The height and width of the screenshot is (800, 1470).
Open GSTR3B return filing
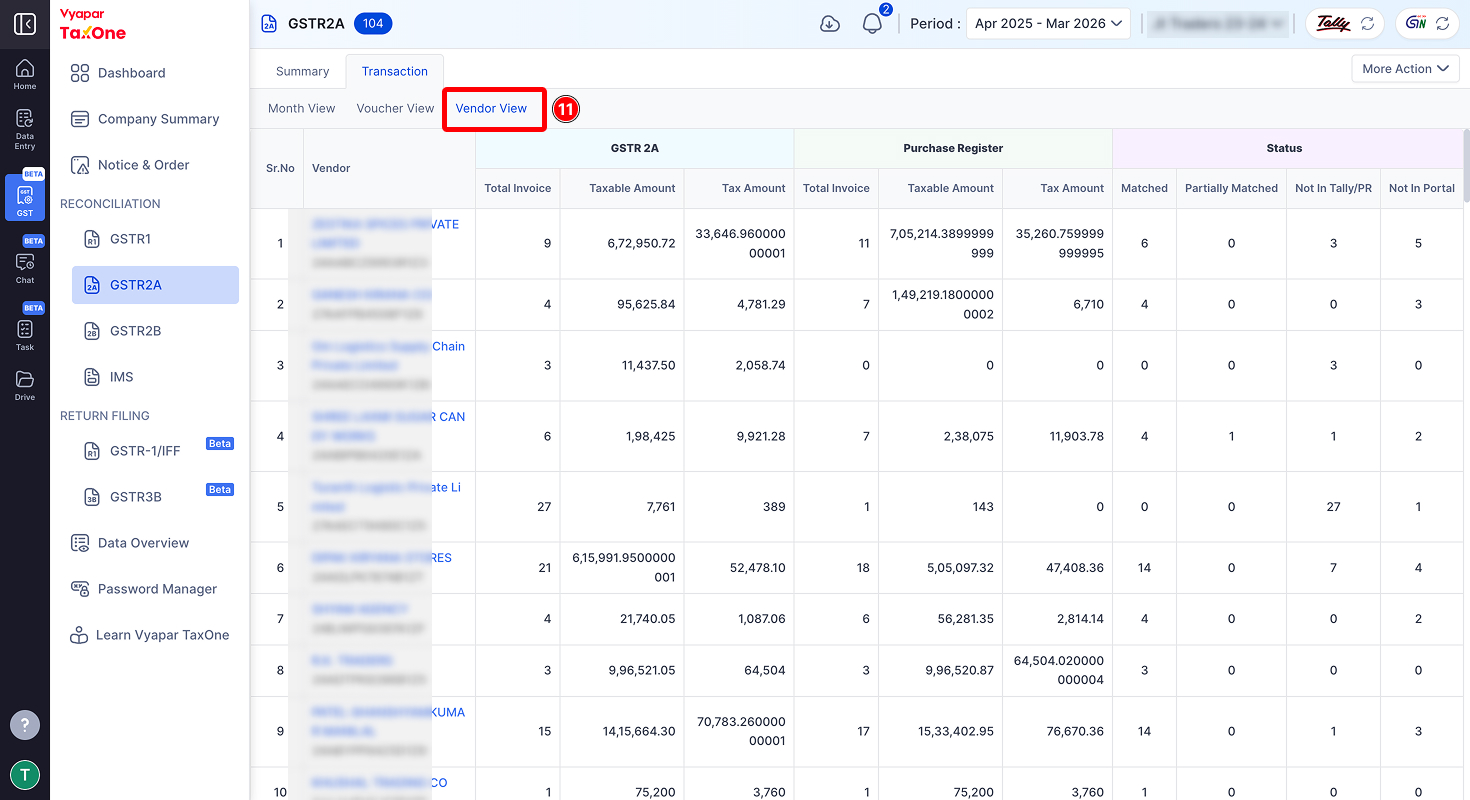[155, 497]
